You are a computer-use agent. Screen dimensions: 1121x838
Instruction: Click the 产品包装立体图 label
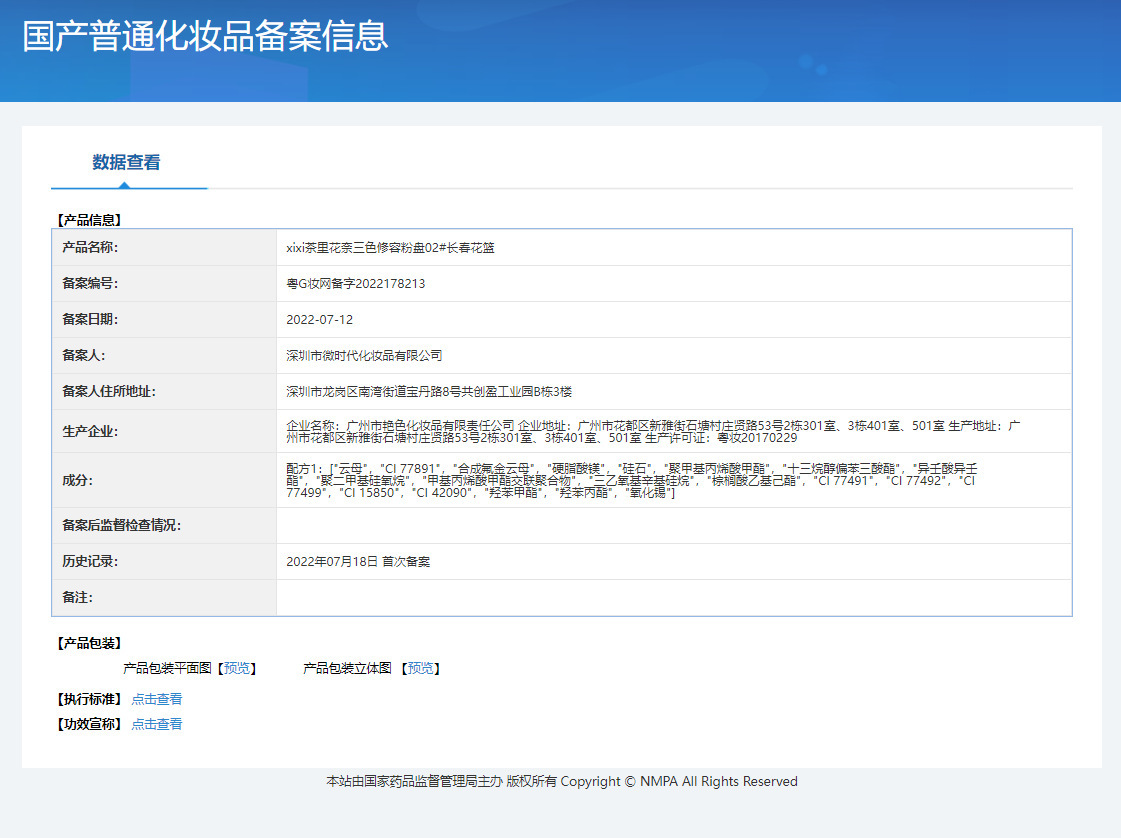347,669
